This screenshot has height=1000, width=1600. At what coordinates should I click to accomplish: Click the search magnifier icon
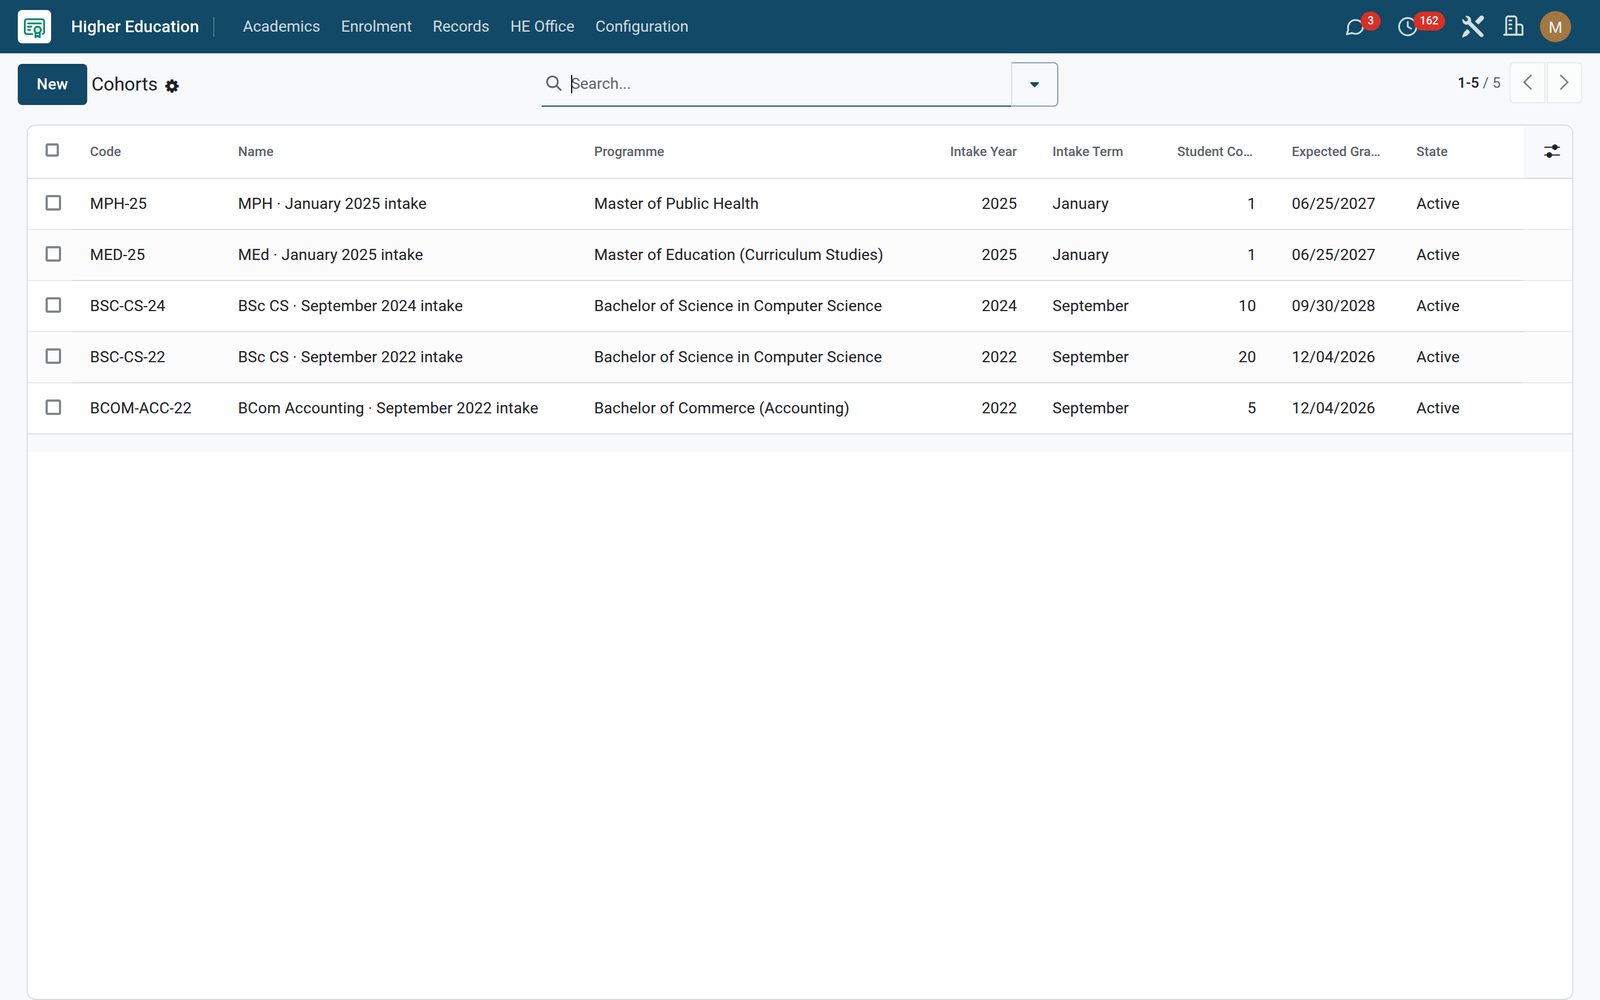pos(553,83)
